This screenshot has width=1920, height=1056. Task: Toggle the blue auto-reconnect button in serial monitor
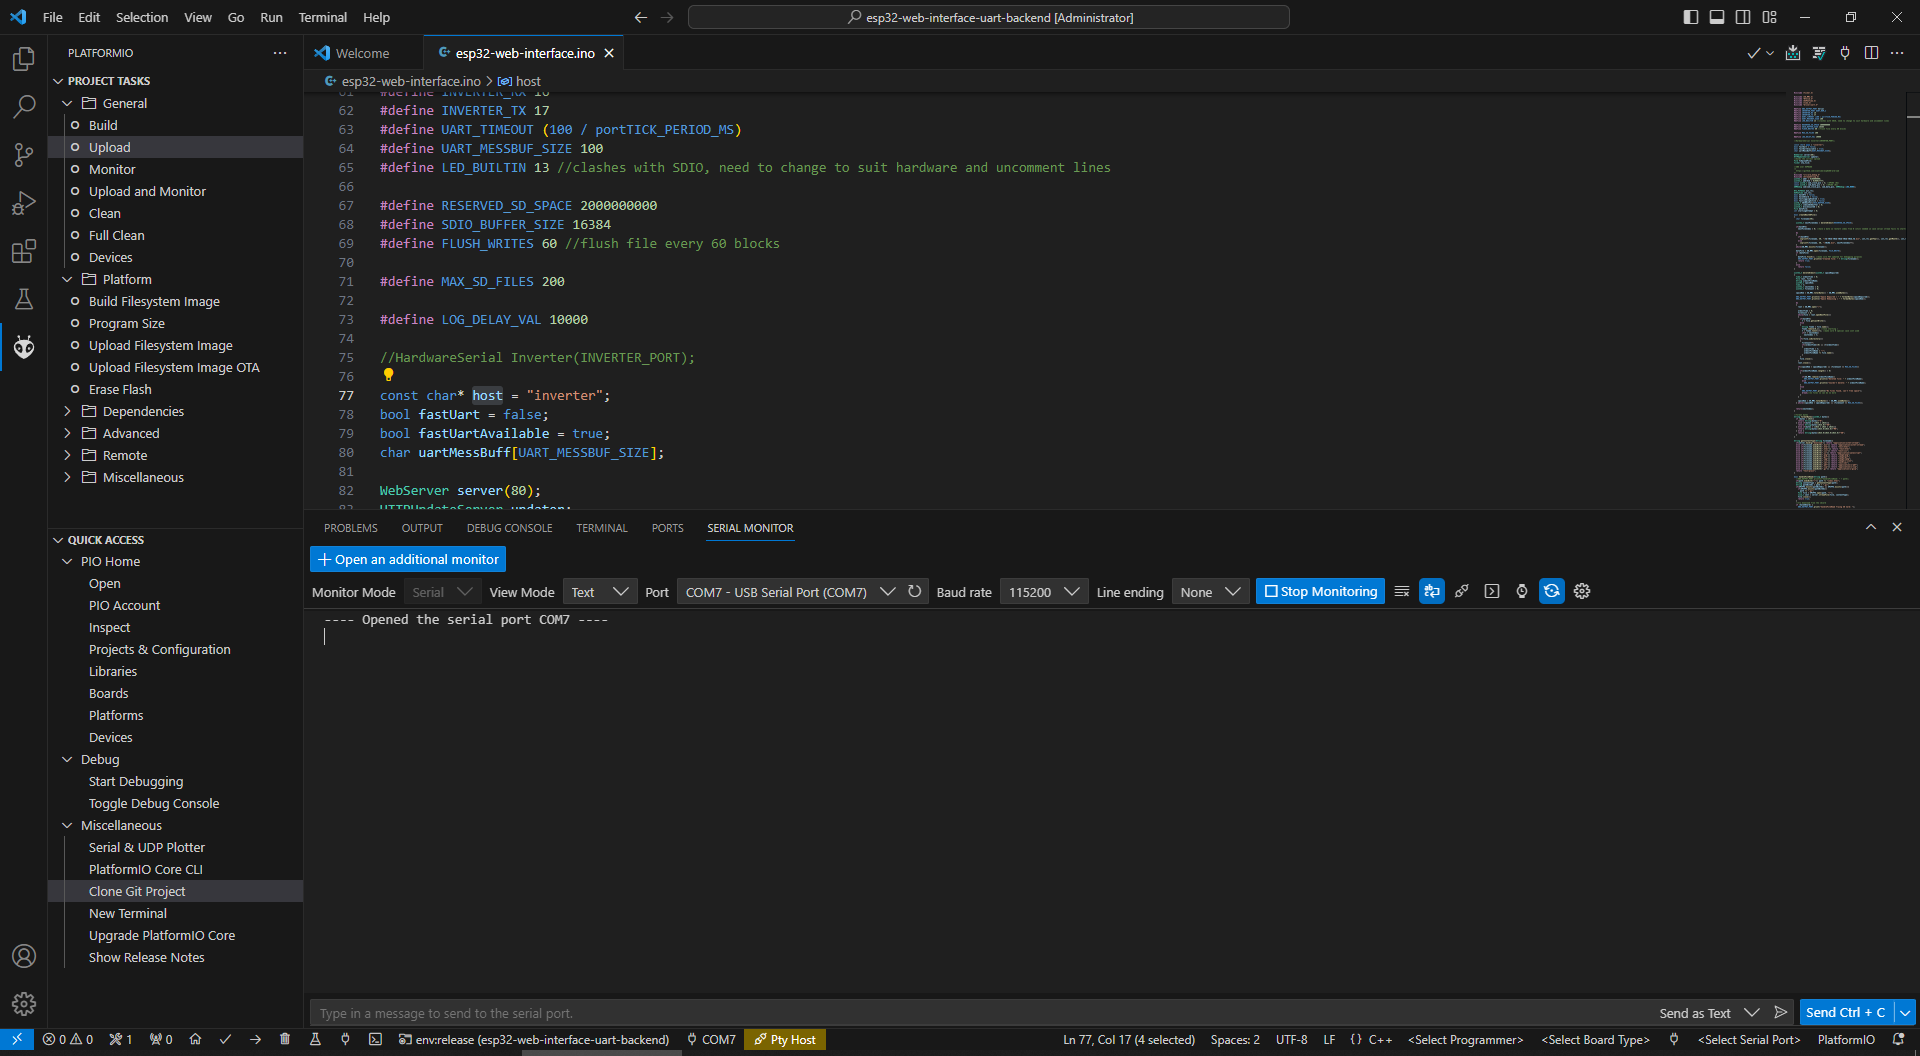coord(1552,592)
